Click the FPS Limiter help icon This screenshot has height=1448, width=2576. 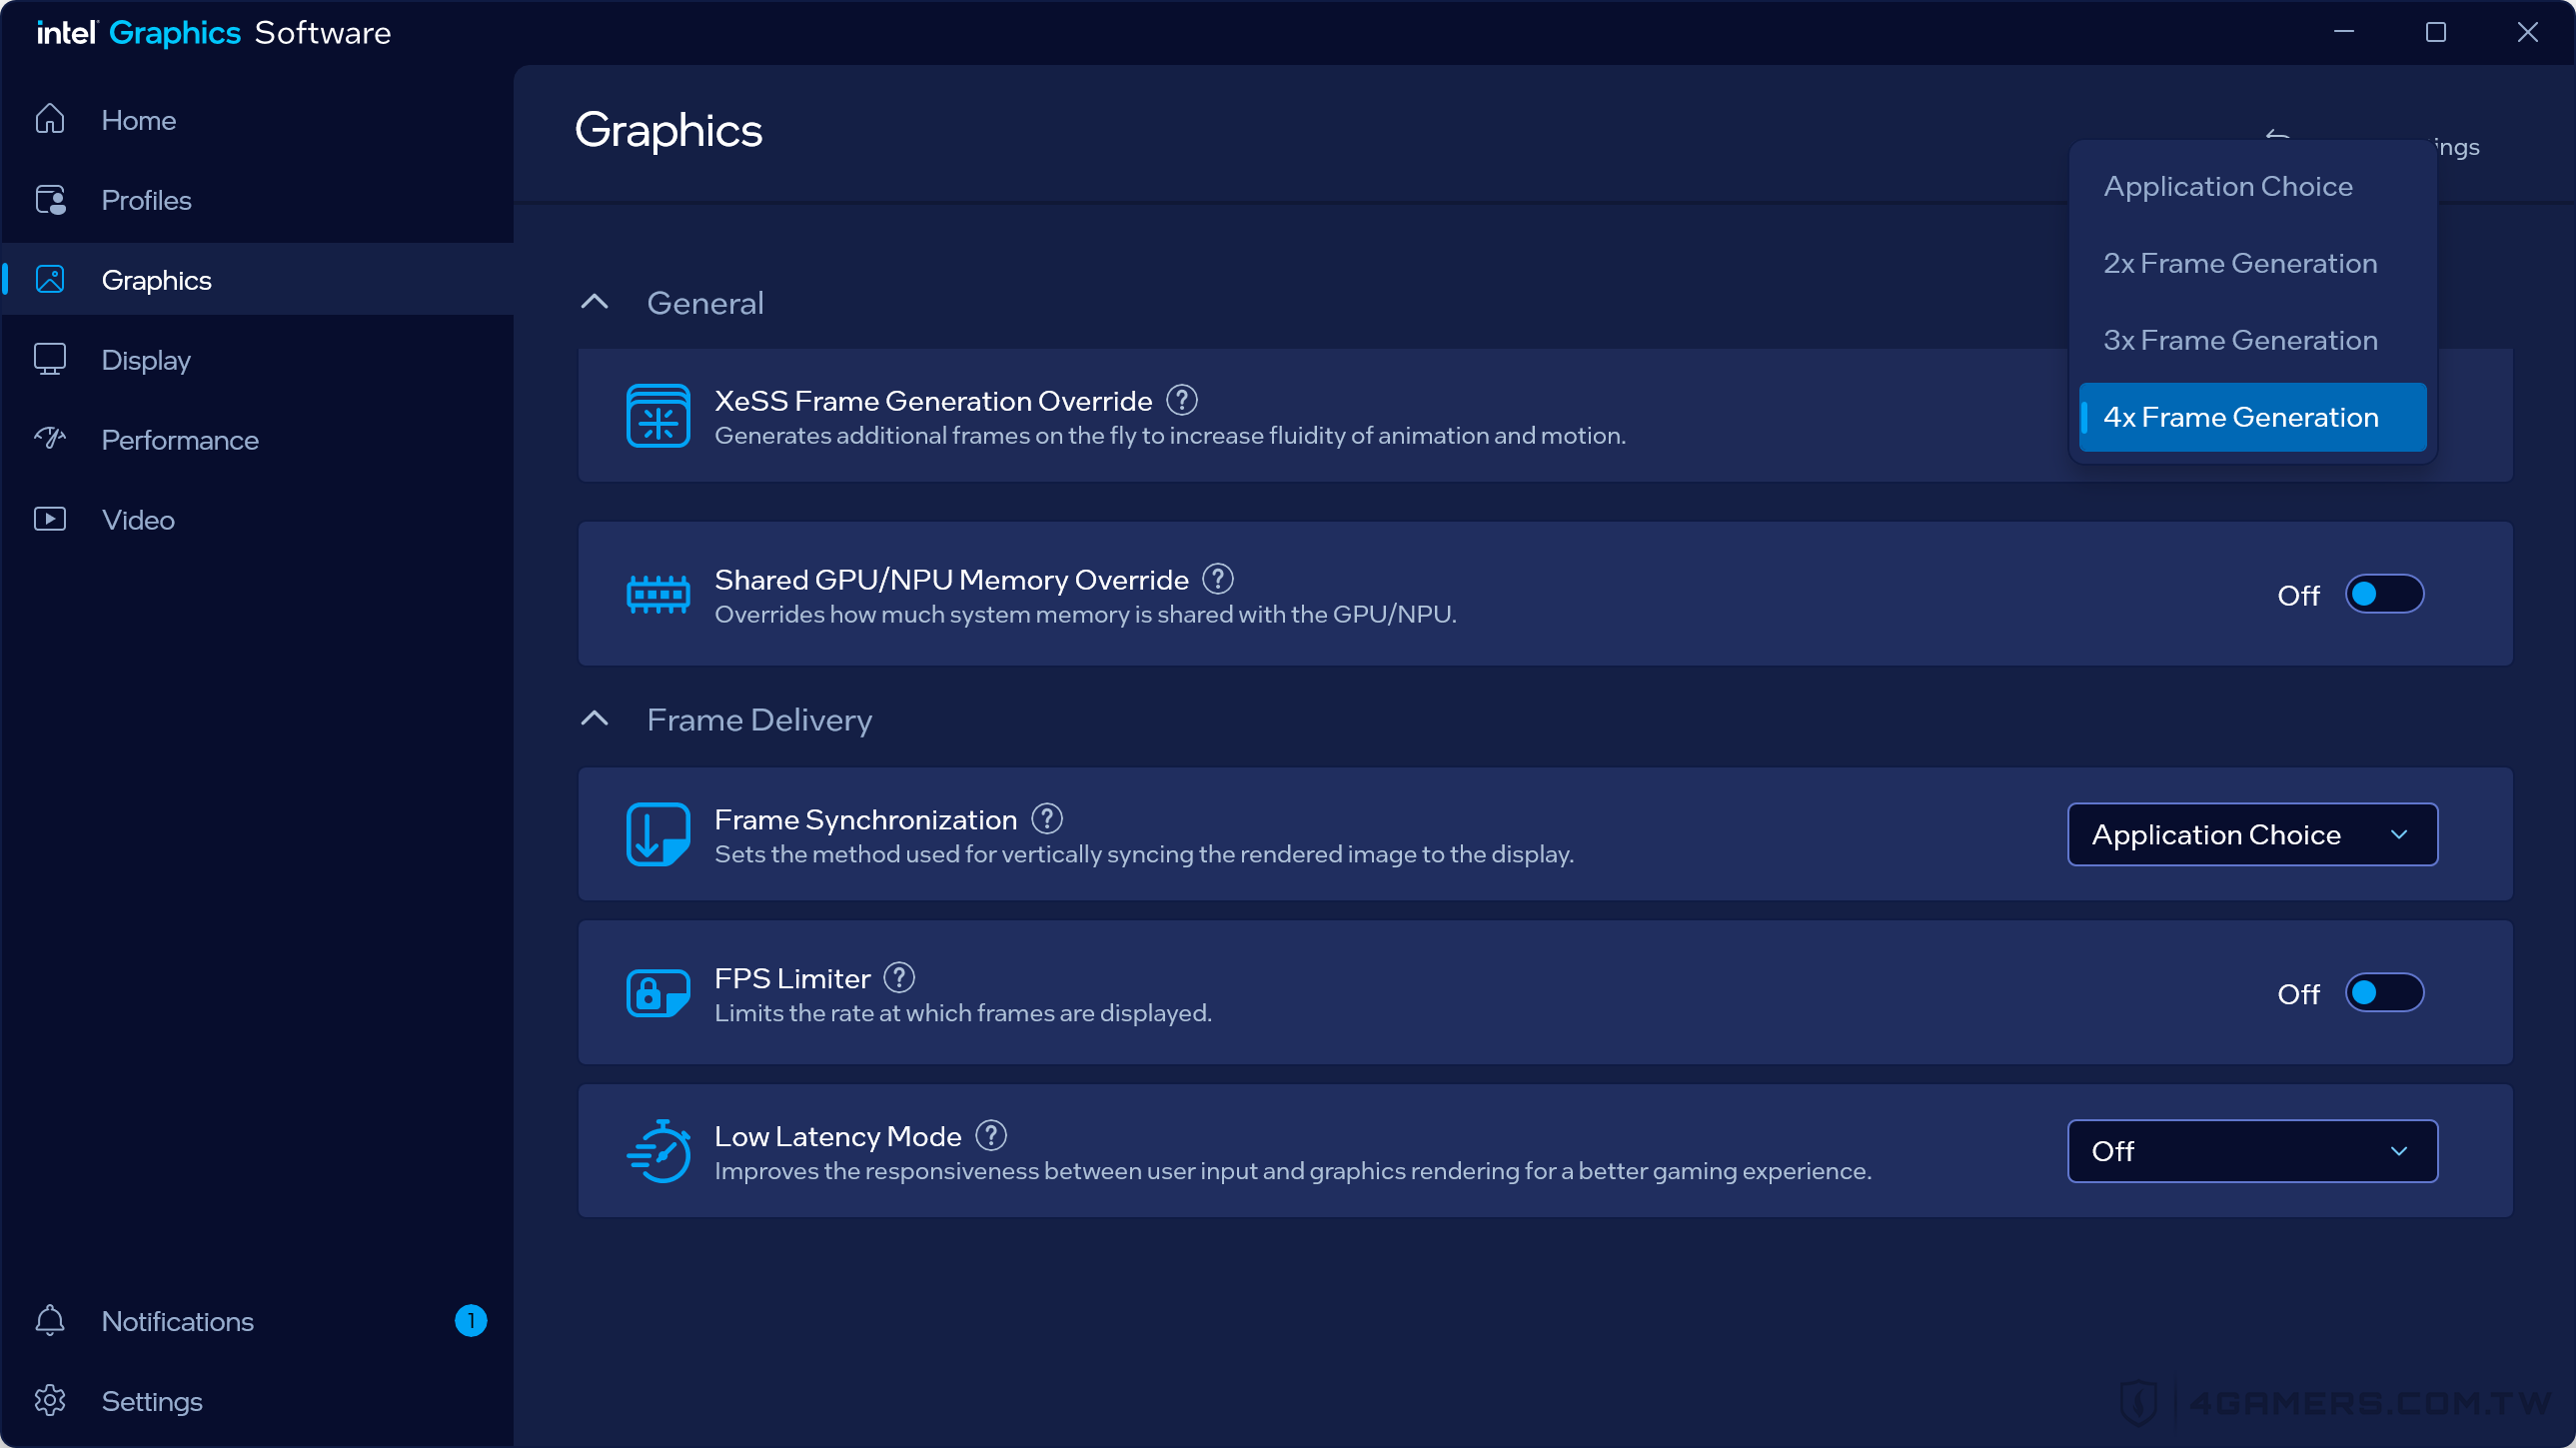(899, 977)
